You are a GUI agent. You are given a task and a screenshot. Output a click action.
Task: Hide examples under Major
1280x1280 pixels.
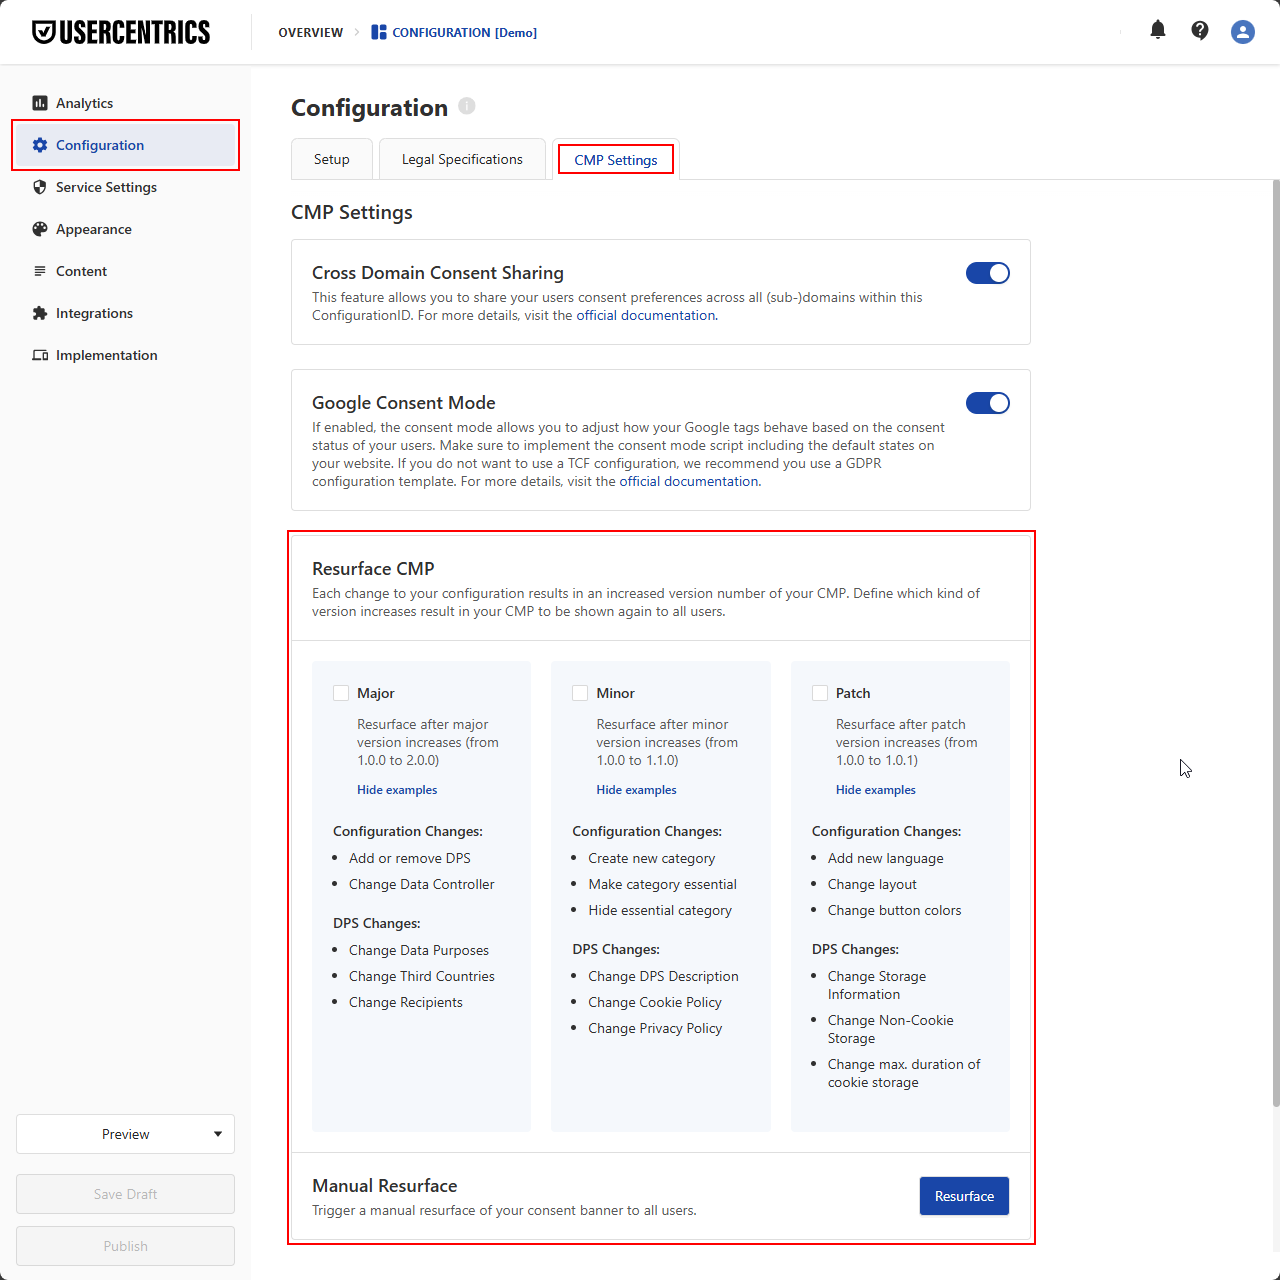coord(397,790)
